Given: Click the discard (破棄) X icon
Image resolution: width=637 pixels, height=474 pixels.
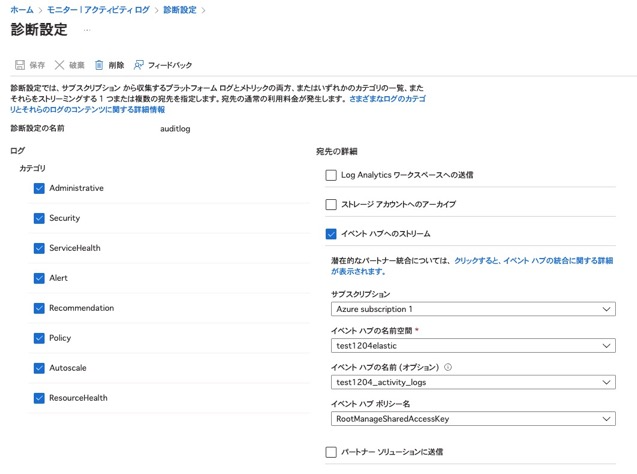Looking at the screenshot, I should tap(59, 65).
